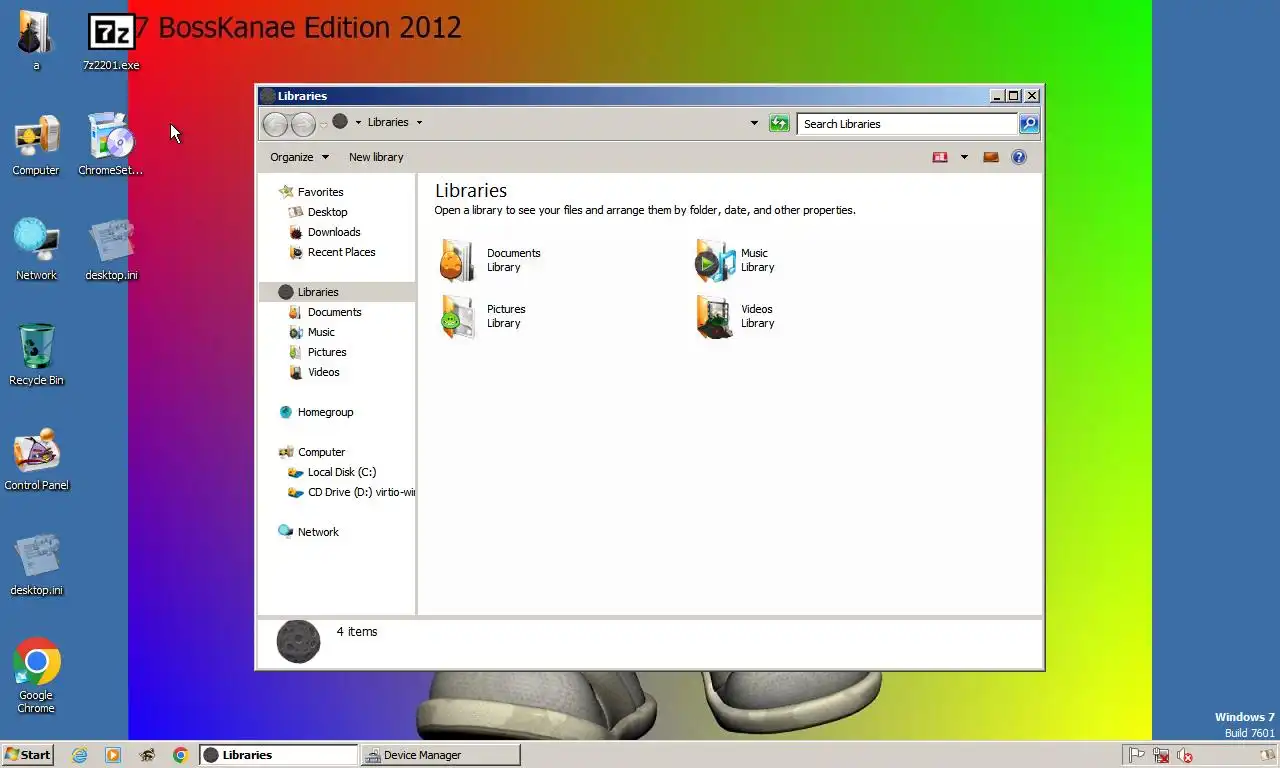Select the Recycle Bin desktop icon
This screenshot has width=1280, height=768.
tap(36, 354)
